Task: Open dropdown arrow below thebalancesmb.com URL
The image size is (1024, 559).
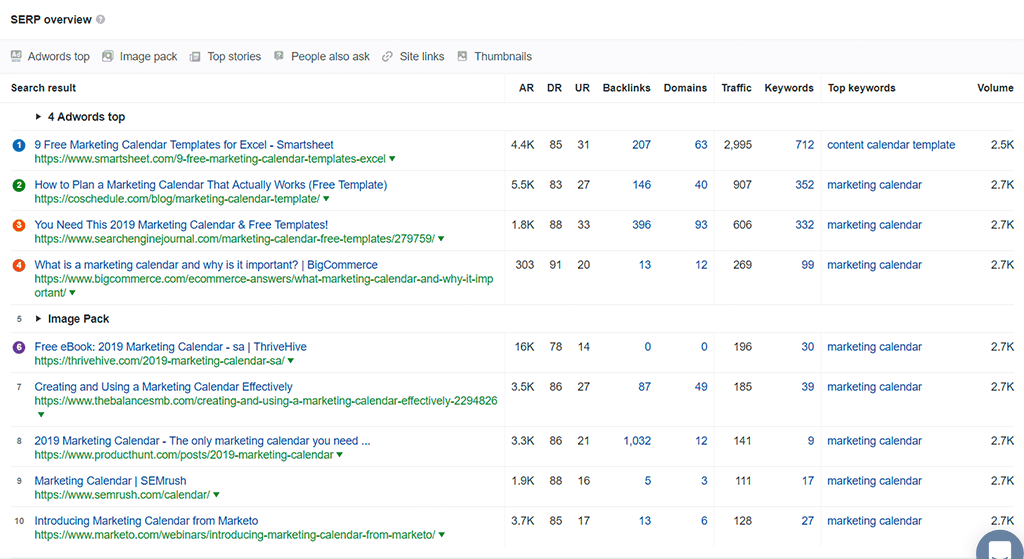Action: pos(41,415)
